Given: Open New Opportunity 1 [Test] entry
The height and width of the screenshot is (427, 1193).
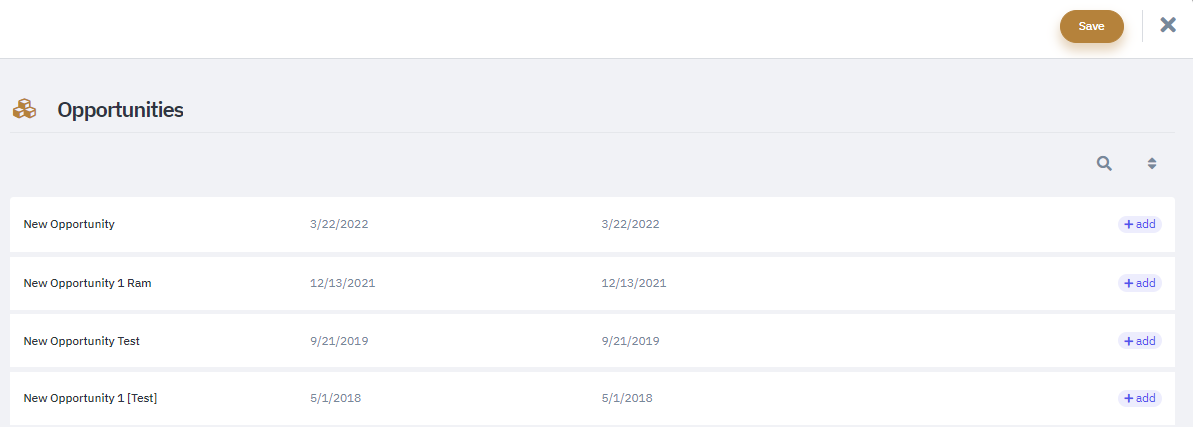Looking at the screenshot, I should (91, 398).
